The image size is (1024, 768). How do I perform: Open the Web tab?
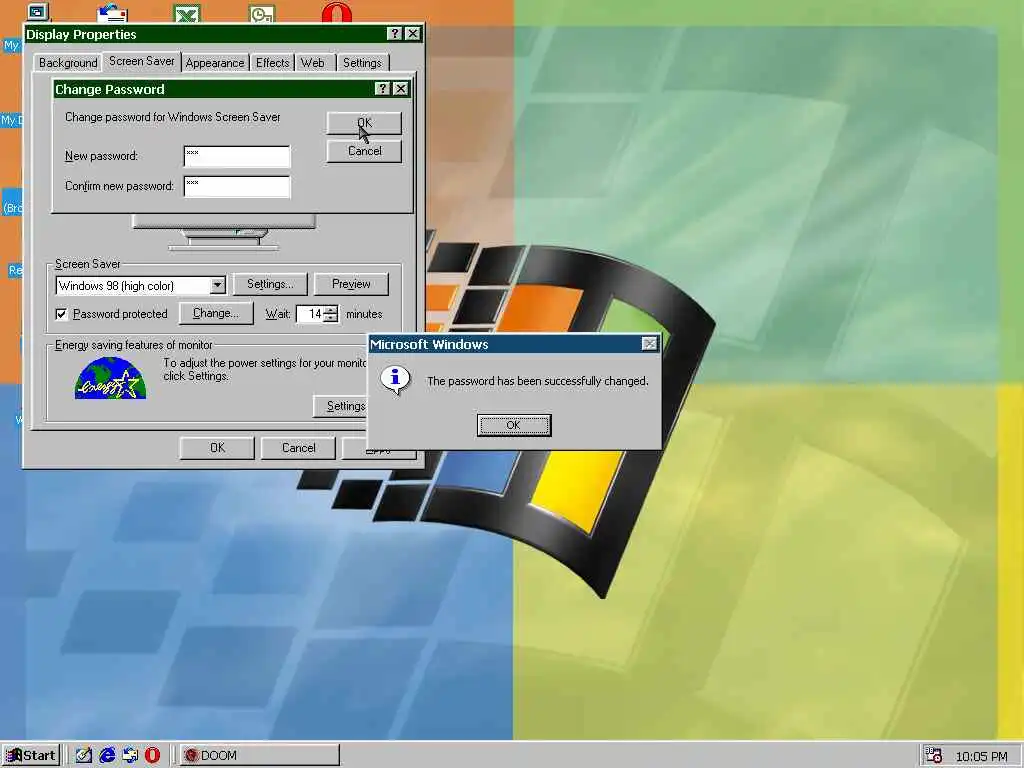(x=313, y=63)
